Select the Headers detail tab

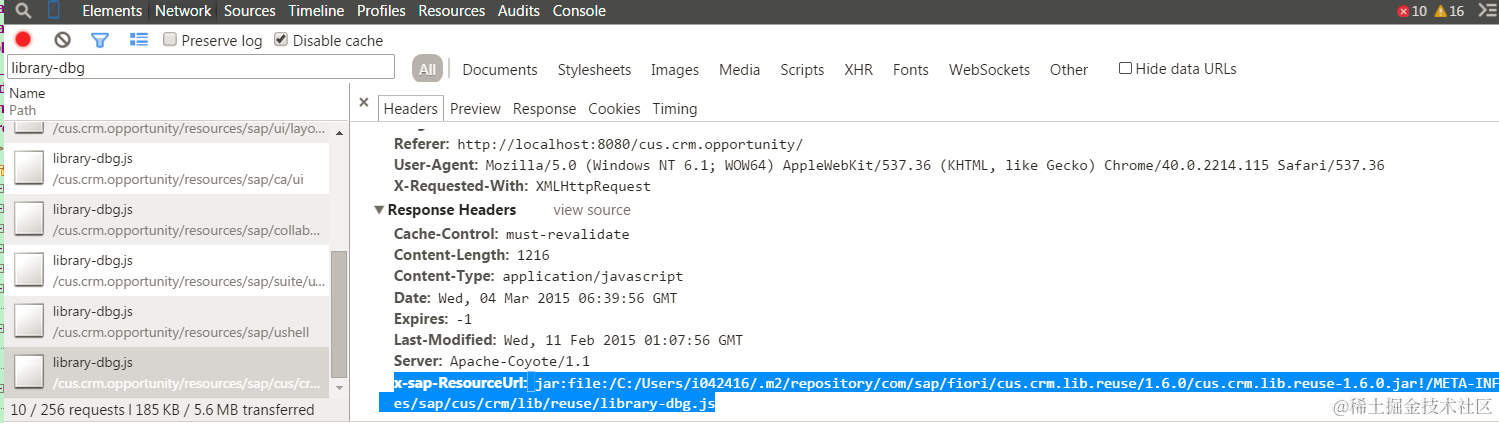(411, 108)
